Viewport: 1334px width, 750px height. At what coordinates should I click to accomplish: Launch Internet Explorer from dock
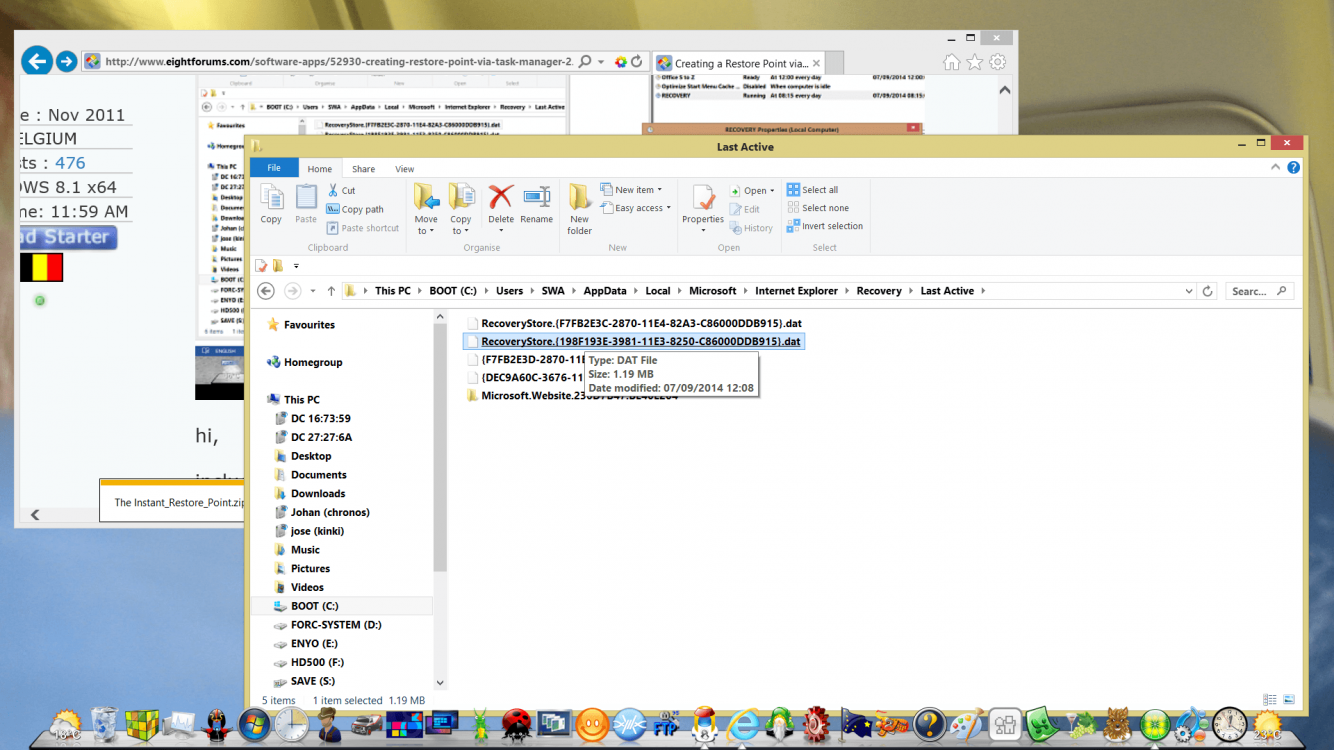pos(744,724)
